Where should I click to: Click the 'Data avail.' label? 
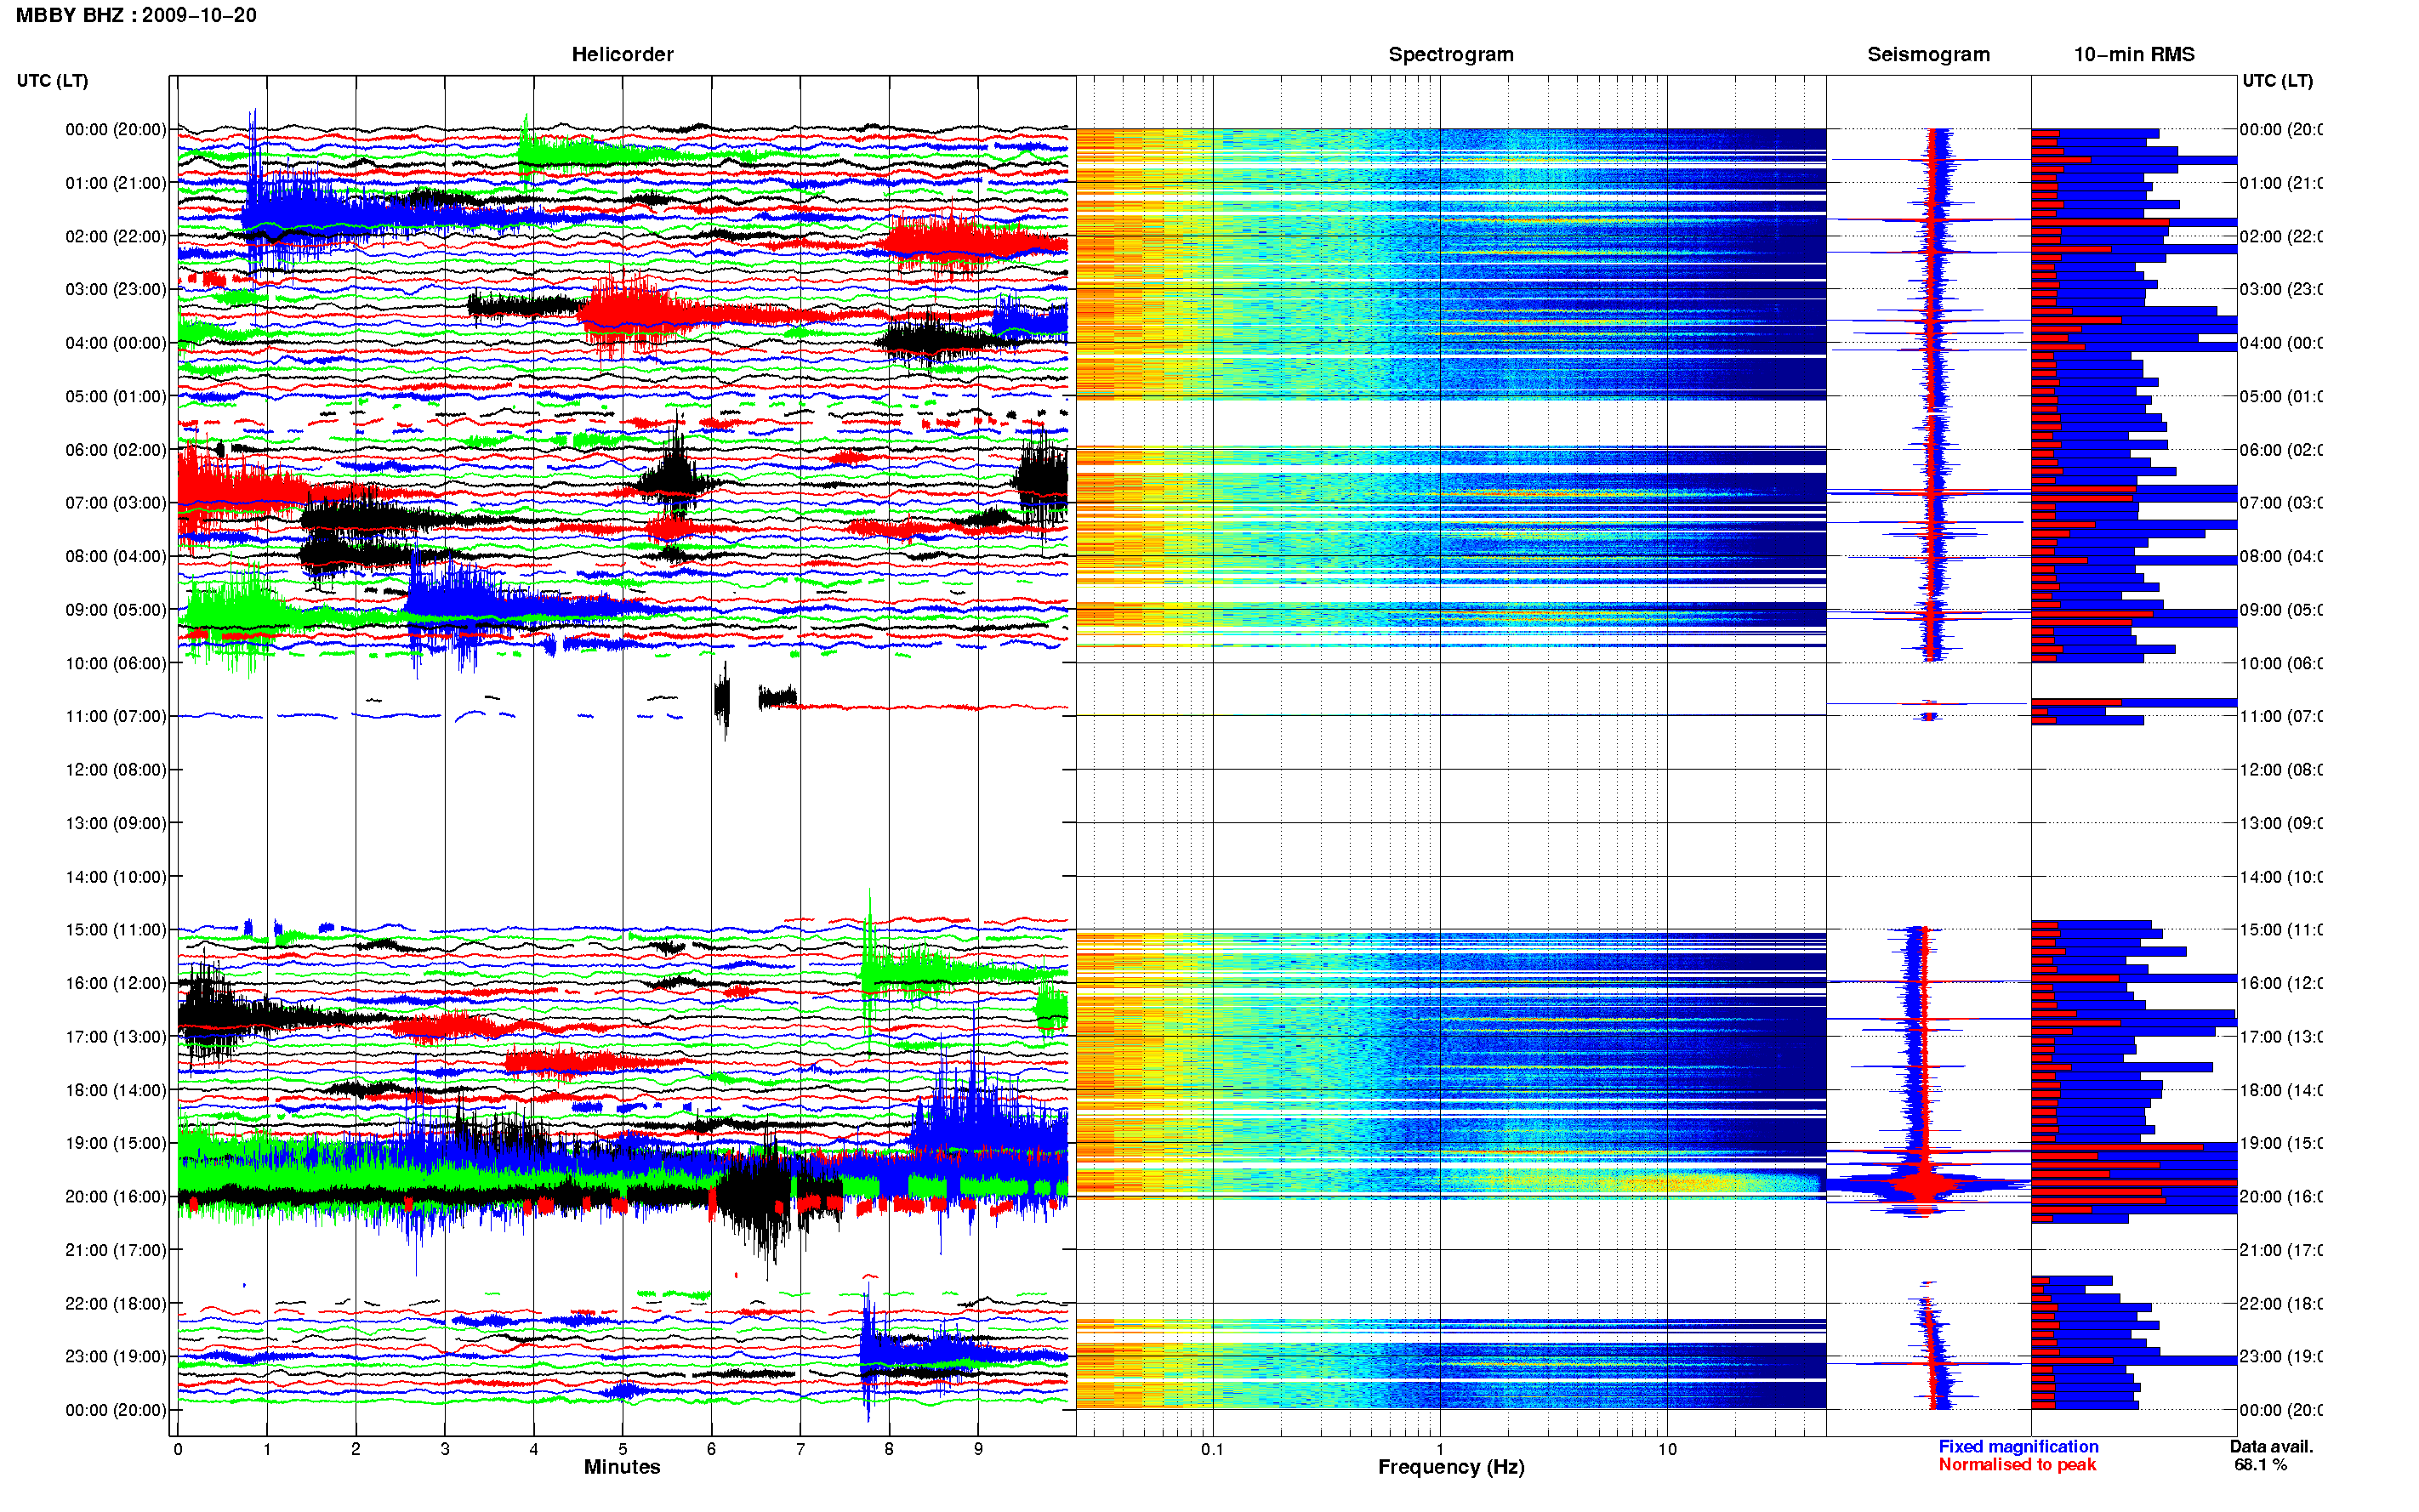pos(2271,1446)
